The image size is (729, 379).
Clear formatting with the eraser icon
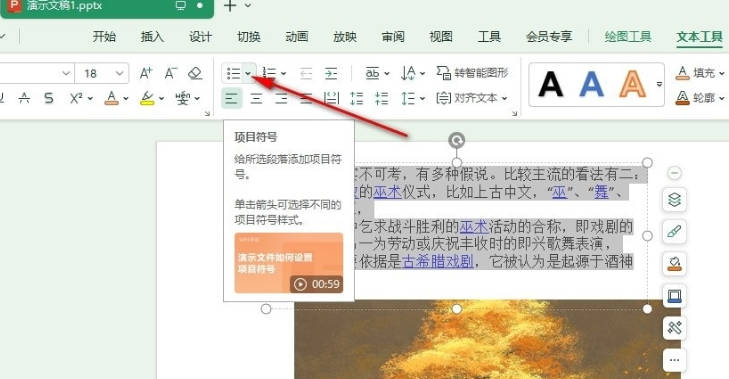[195, 73]
